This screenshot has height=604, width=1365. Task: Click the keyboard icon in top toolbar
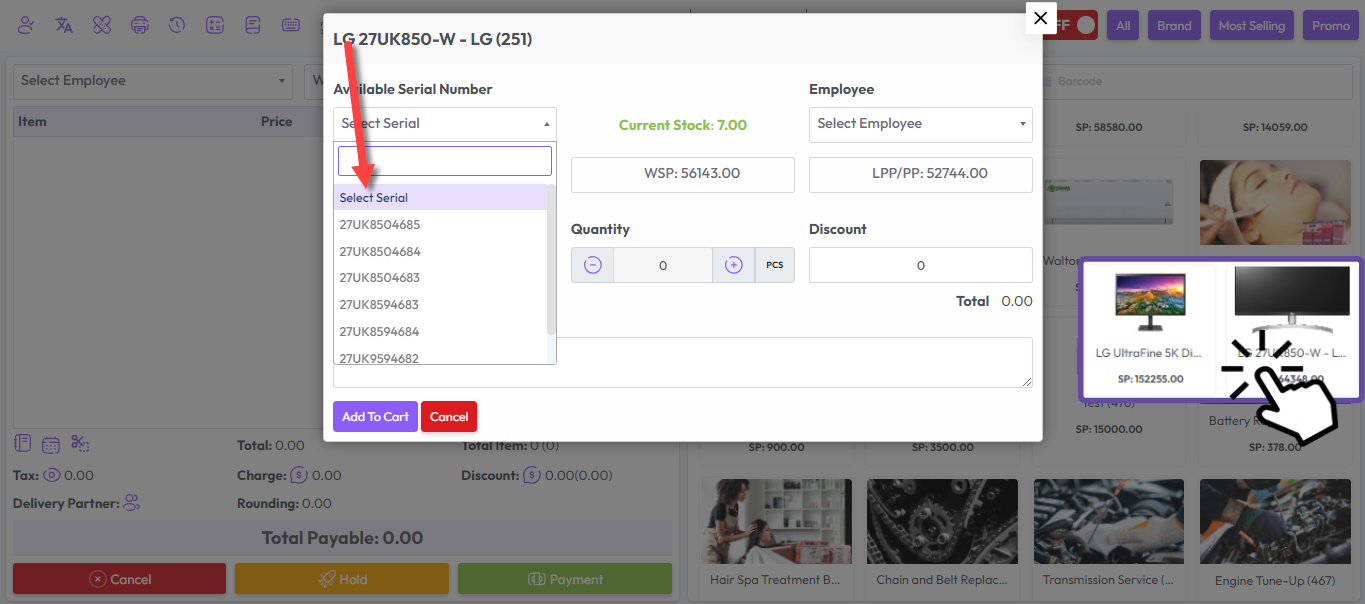click(x=291, y=25)
